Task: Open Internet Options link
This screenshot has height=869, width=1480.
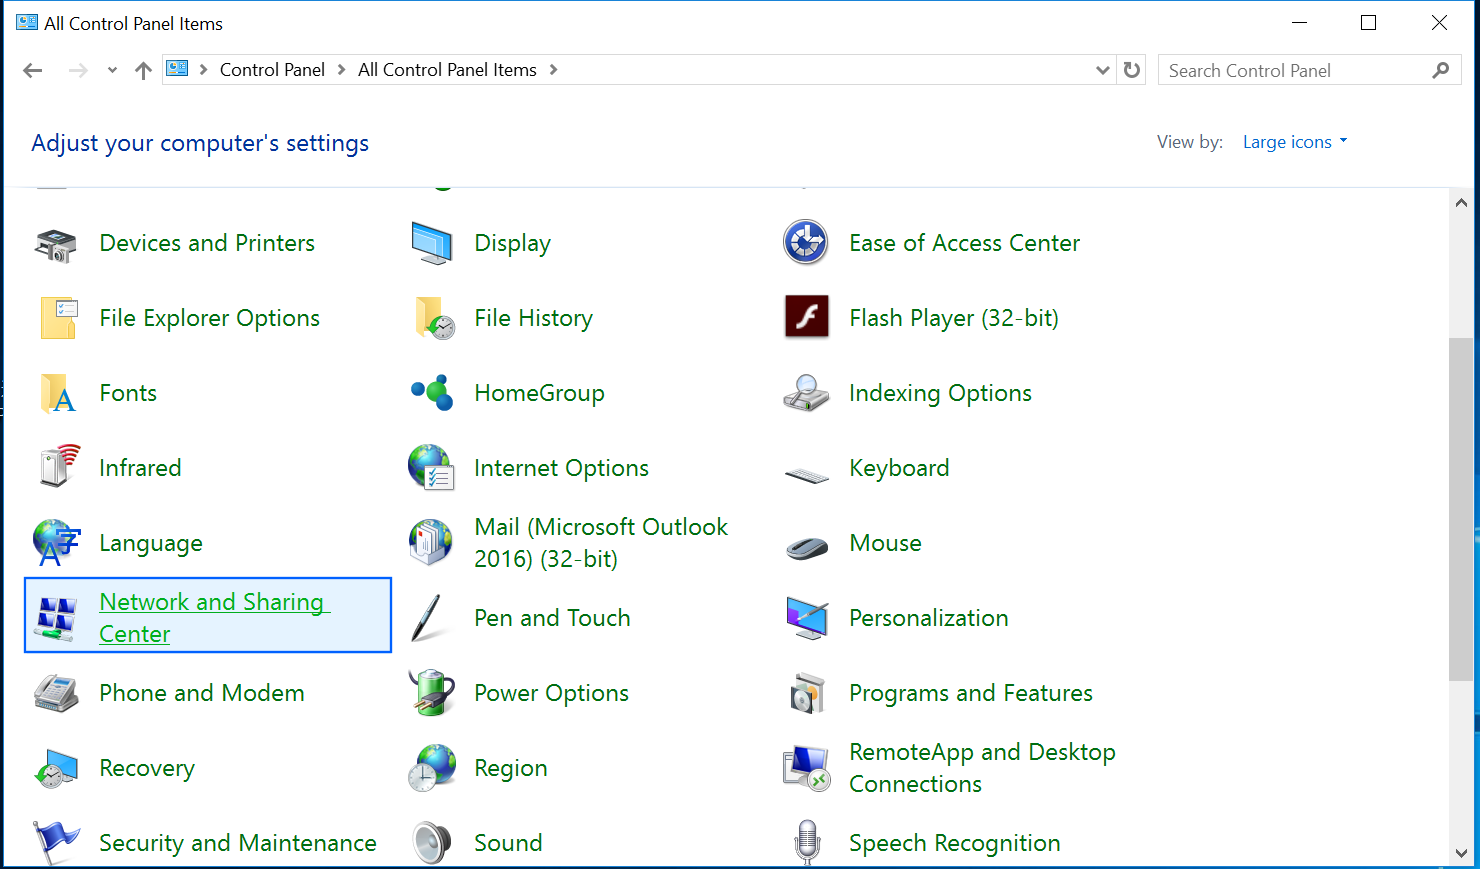Action: coord(561,468)
